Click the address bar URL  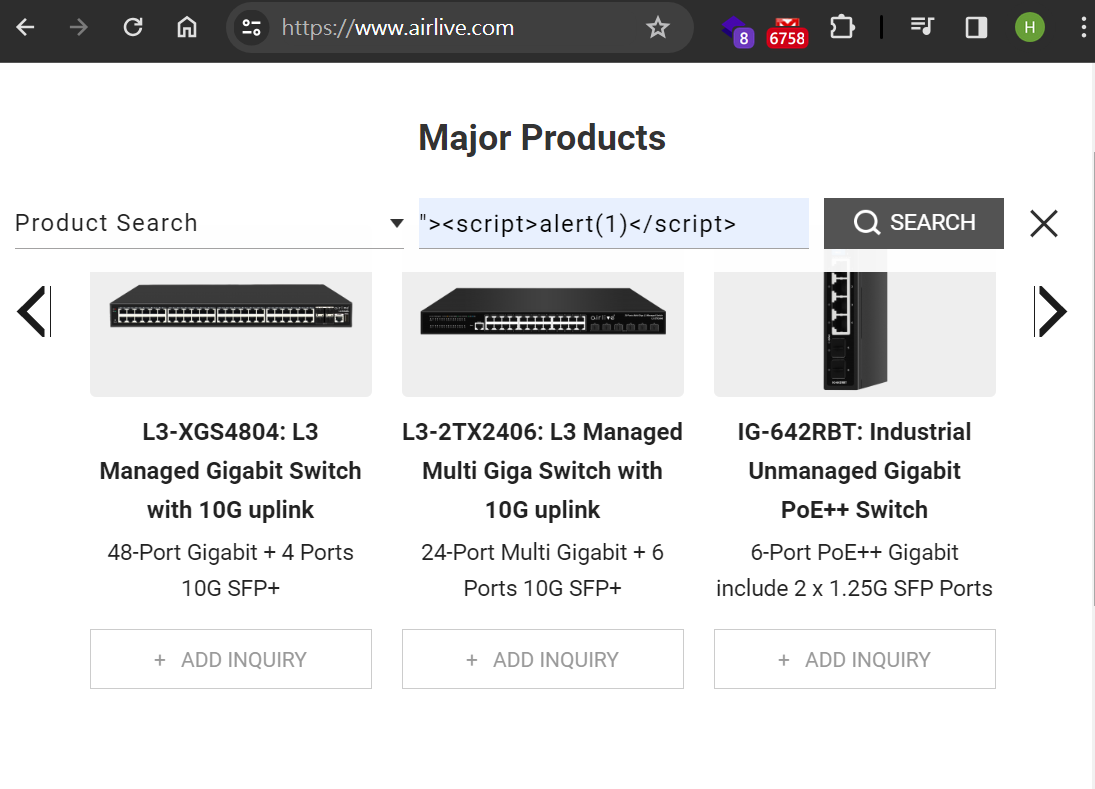click(397, 28)
